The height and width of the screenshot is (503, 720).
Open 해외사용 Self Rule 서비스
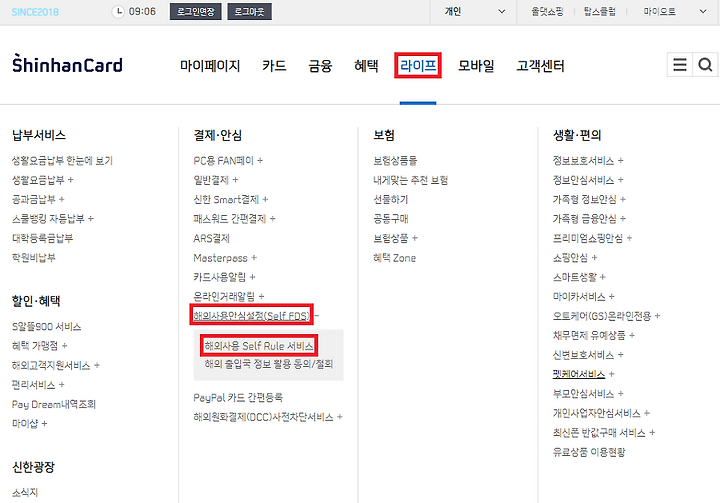(x=259, y=345)
